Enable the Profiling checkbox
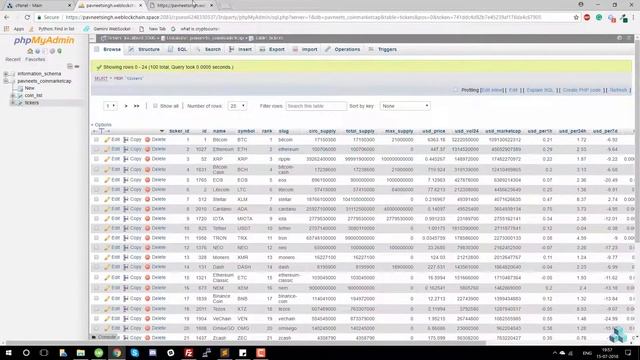This screenshot has width=640, height=360. click(456, 90)
